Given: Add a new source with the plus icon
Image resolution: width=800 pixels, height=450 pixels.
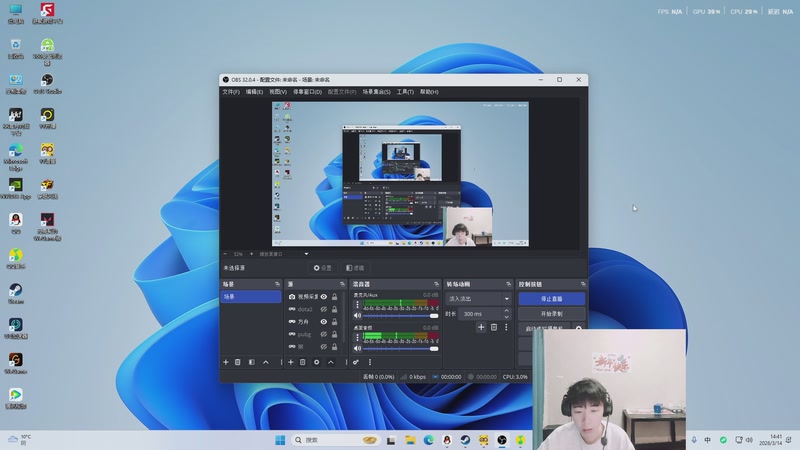Looking at the screenshot, I should tap(291, 362).
